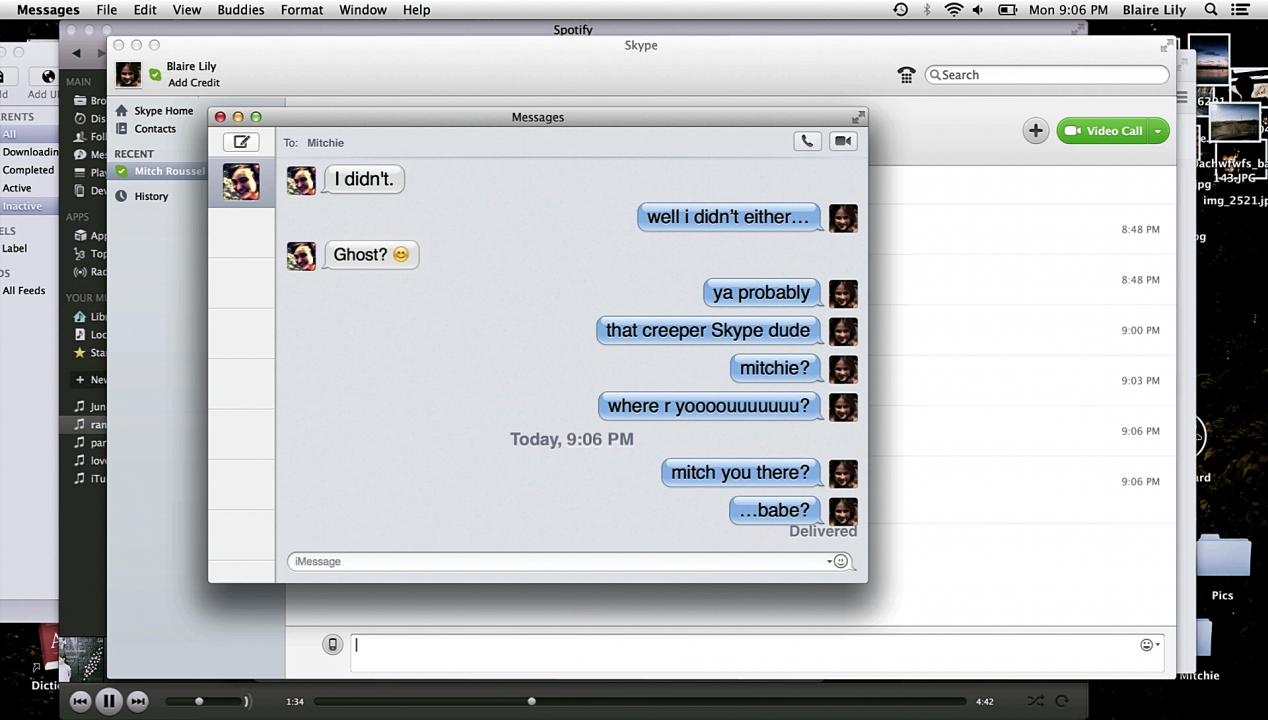Open the Format menu
Viewport: 1268px width, 720px height.
coord(301,10)
